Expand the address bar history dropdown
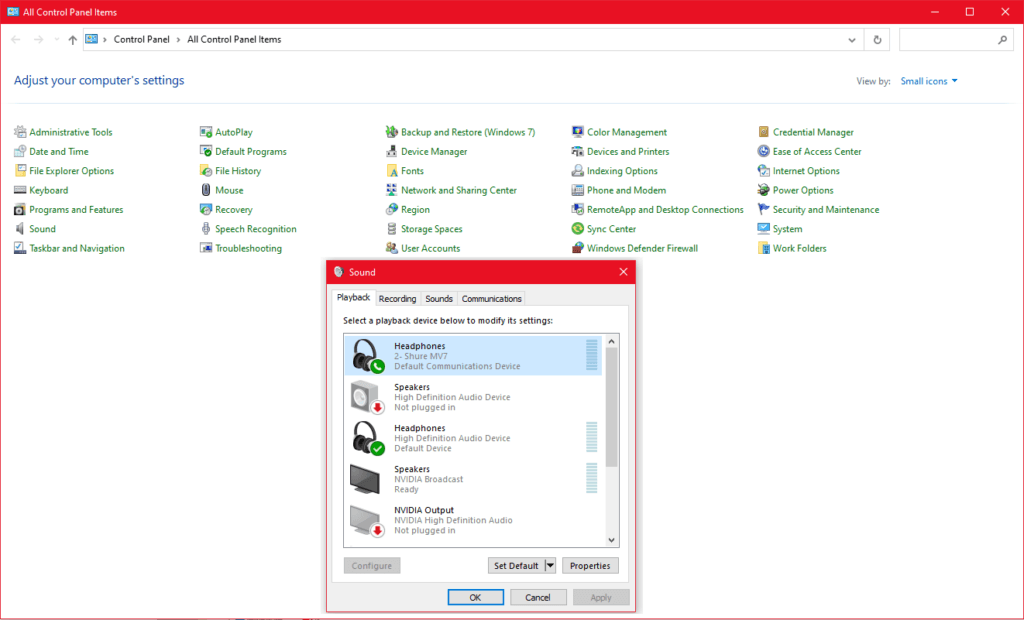 tap(852, 40)
